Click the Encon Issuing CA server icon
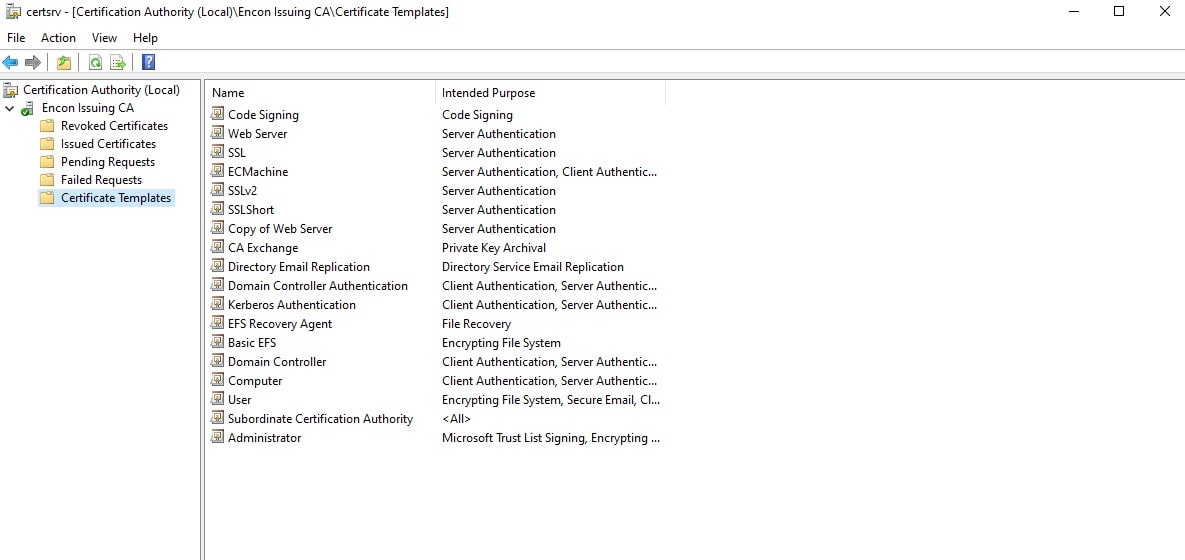 pyautogui.click(x=28, y=108)
